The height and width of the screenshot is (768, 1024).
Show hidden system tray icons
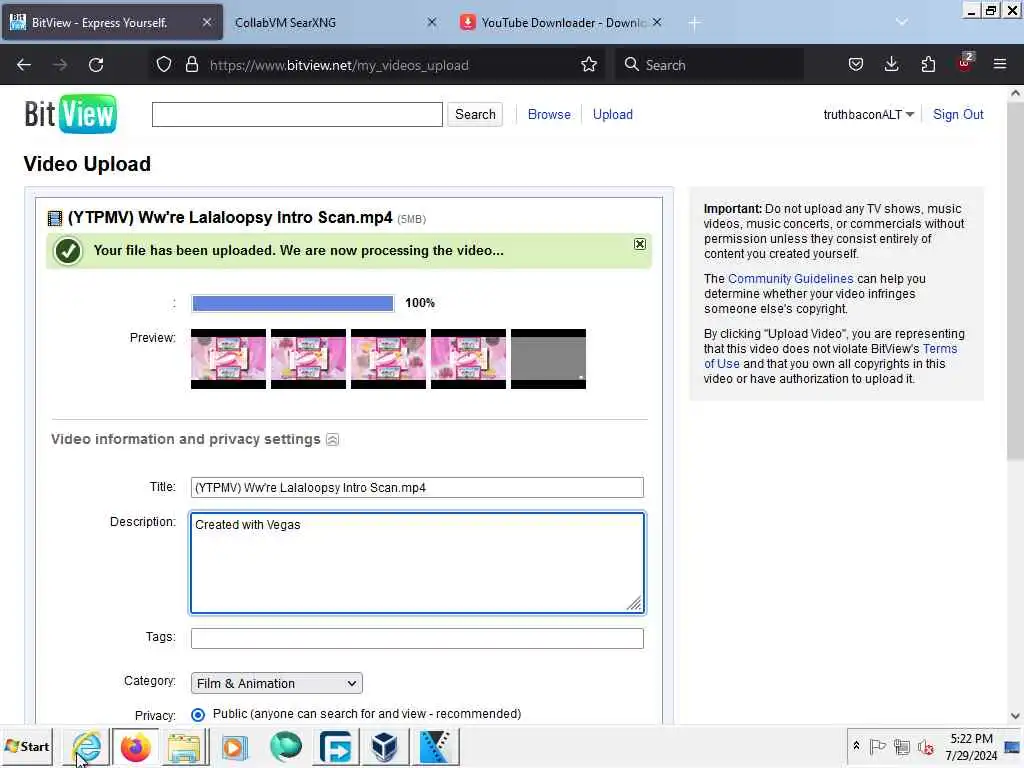856,746
